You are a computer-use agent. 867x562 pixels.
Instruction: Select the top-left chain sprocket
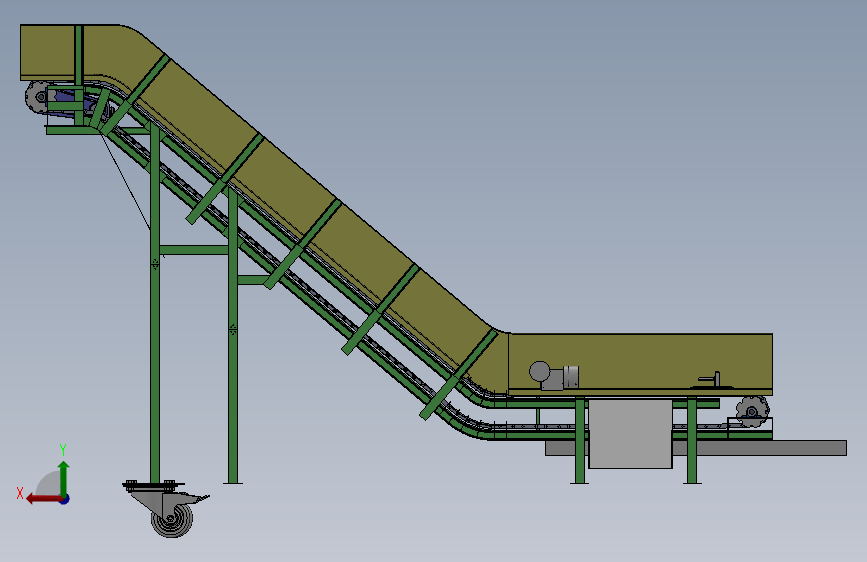(38, 97)
